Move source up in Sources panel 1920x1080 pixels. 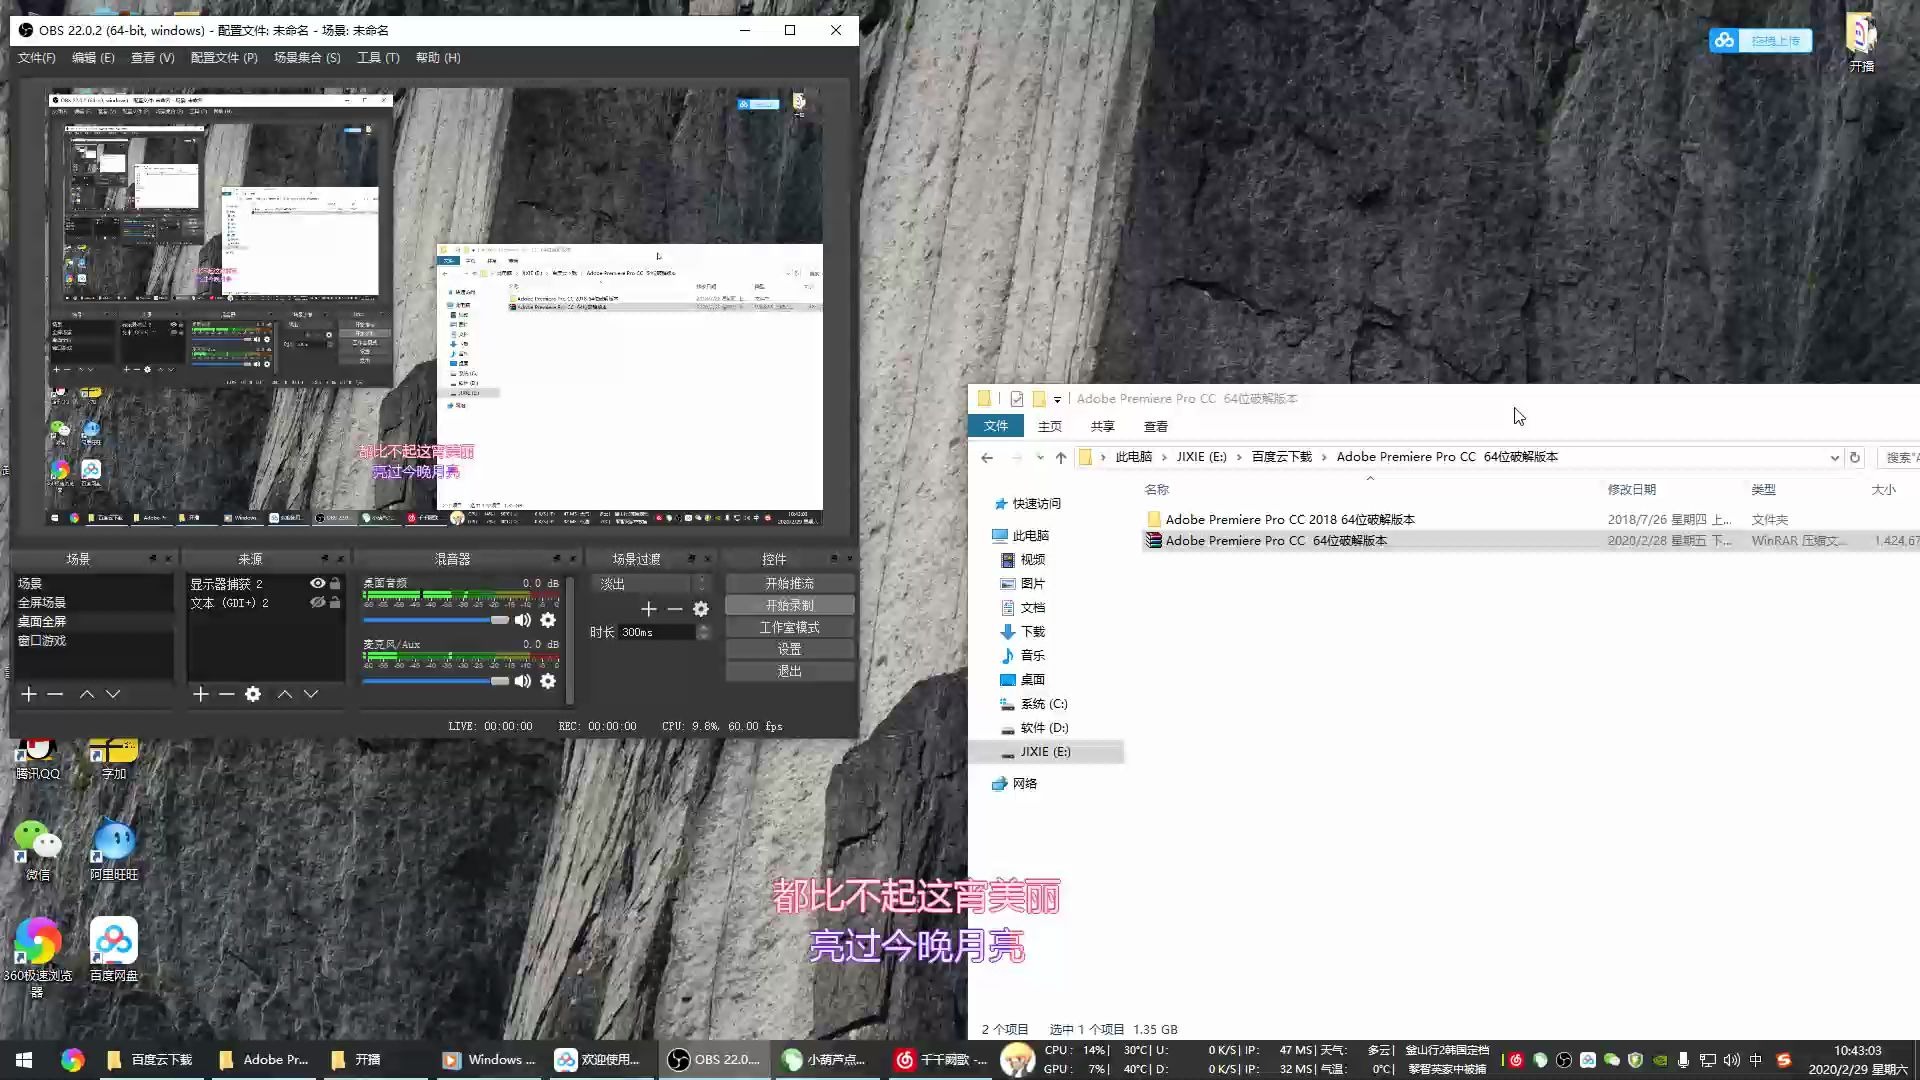[285, 694]
